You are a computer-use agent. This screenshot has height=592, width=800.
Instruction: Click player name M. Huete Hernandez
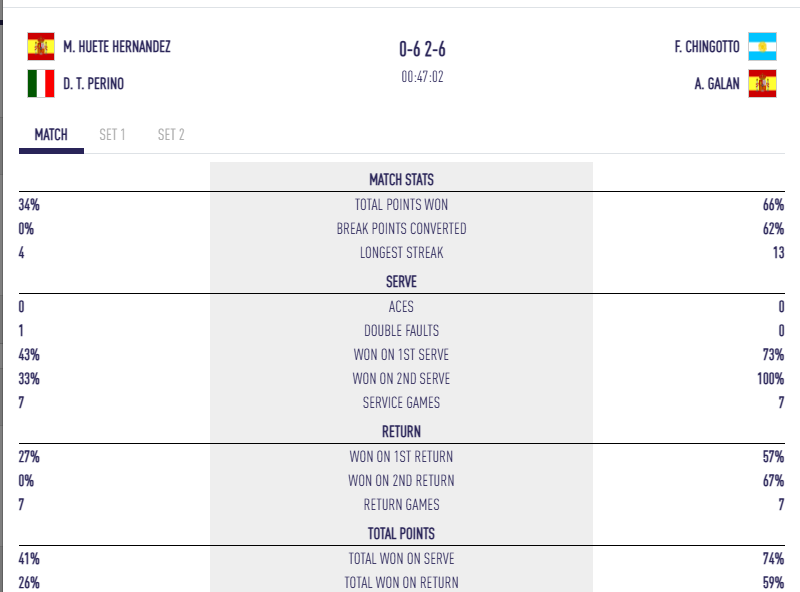(x=116, y=47)
